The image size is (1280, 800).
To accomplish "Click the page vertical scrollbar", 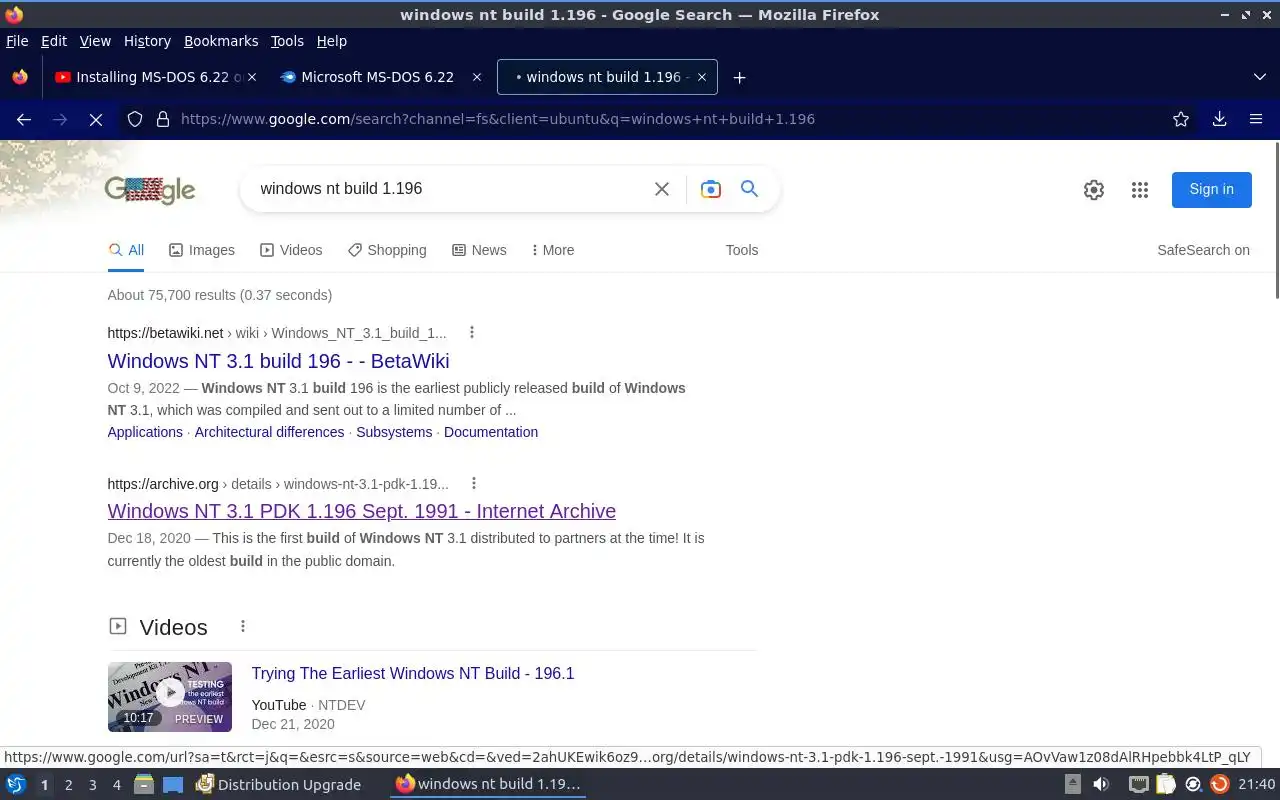I will tap(1276, 220).
